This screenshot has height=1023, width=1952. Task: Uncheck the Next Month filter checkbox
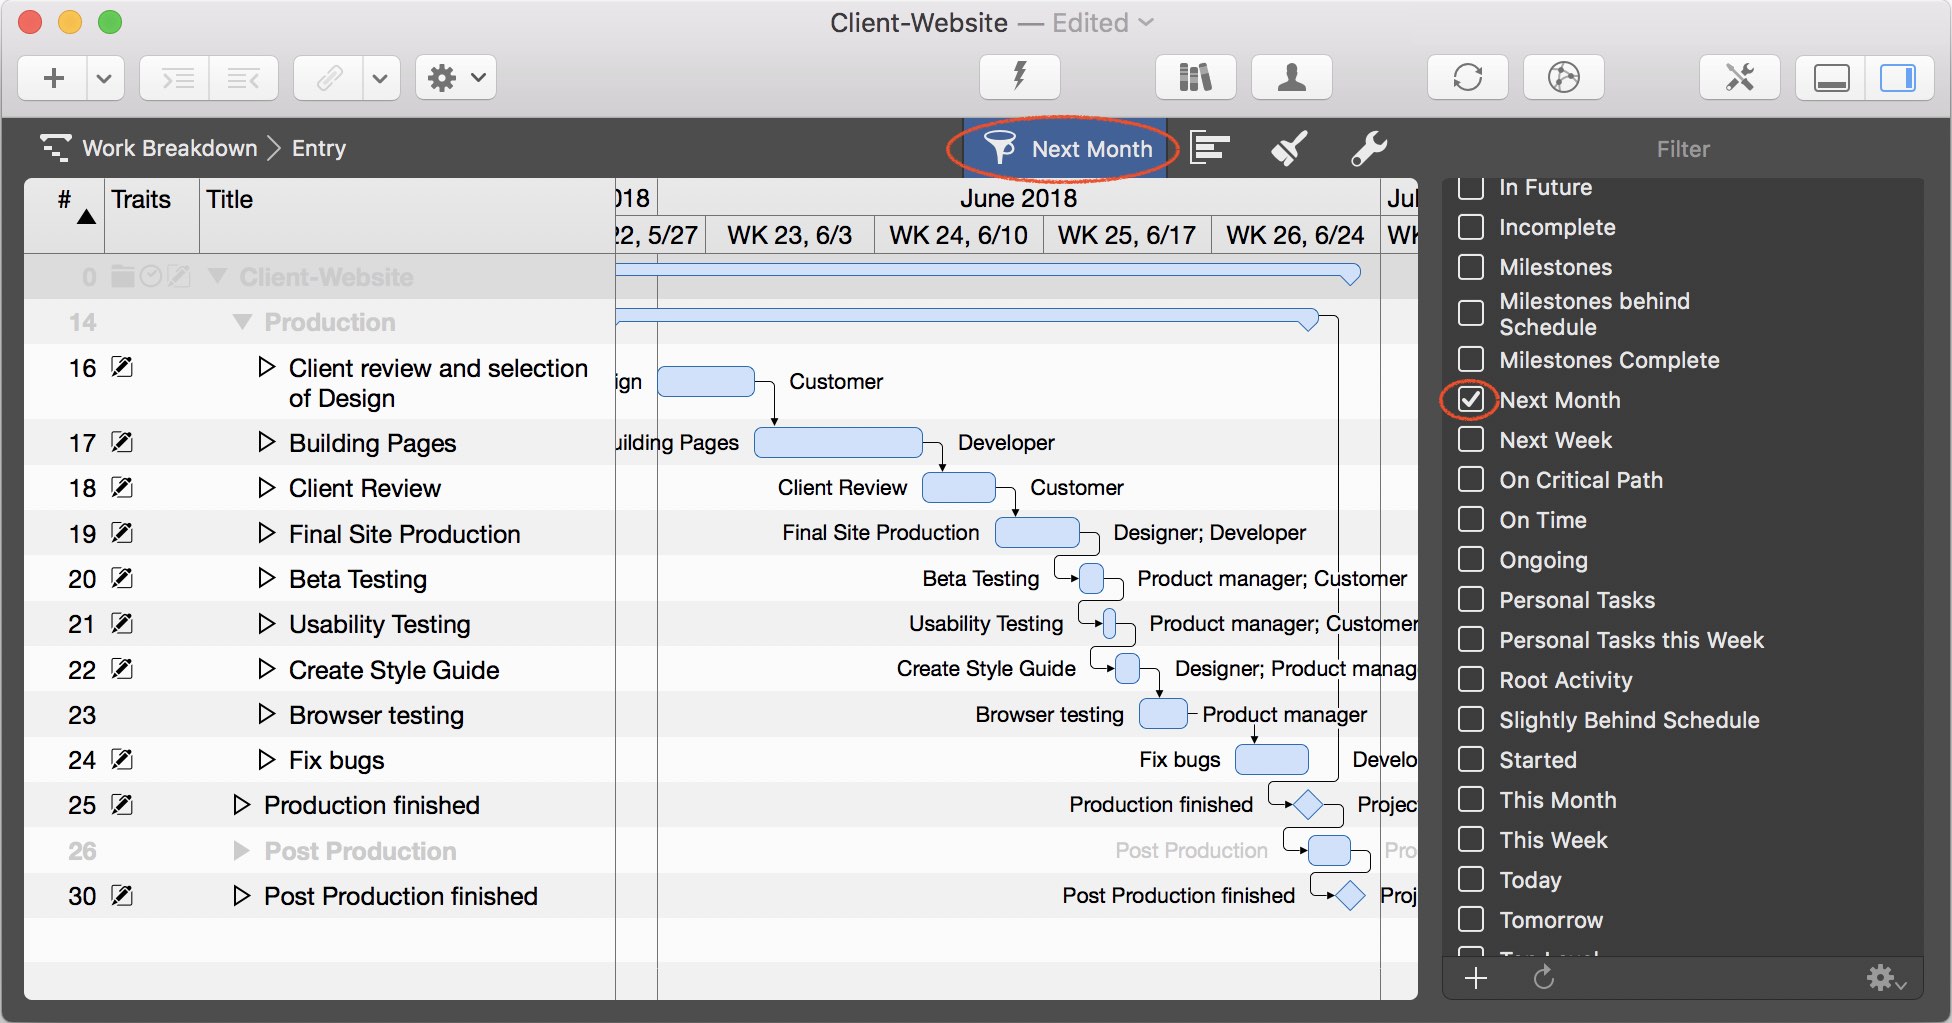point(1470,399)
